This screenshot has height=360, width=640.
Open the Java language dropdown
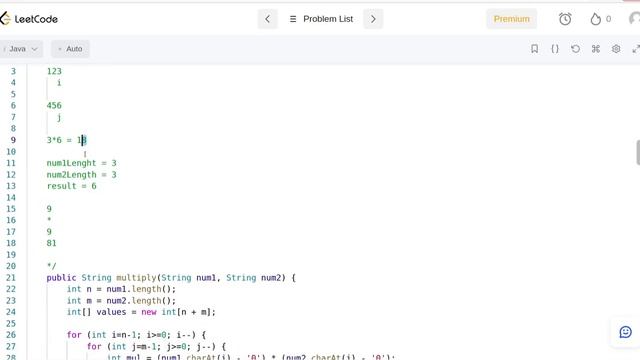(21, 49)
